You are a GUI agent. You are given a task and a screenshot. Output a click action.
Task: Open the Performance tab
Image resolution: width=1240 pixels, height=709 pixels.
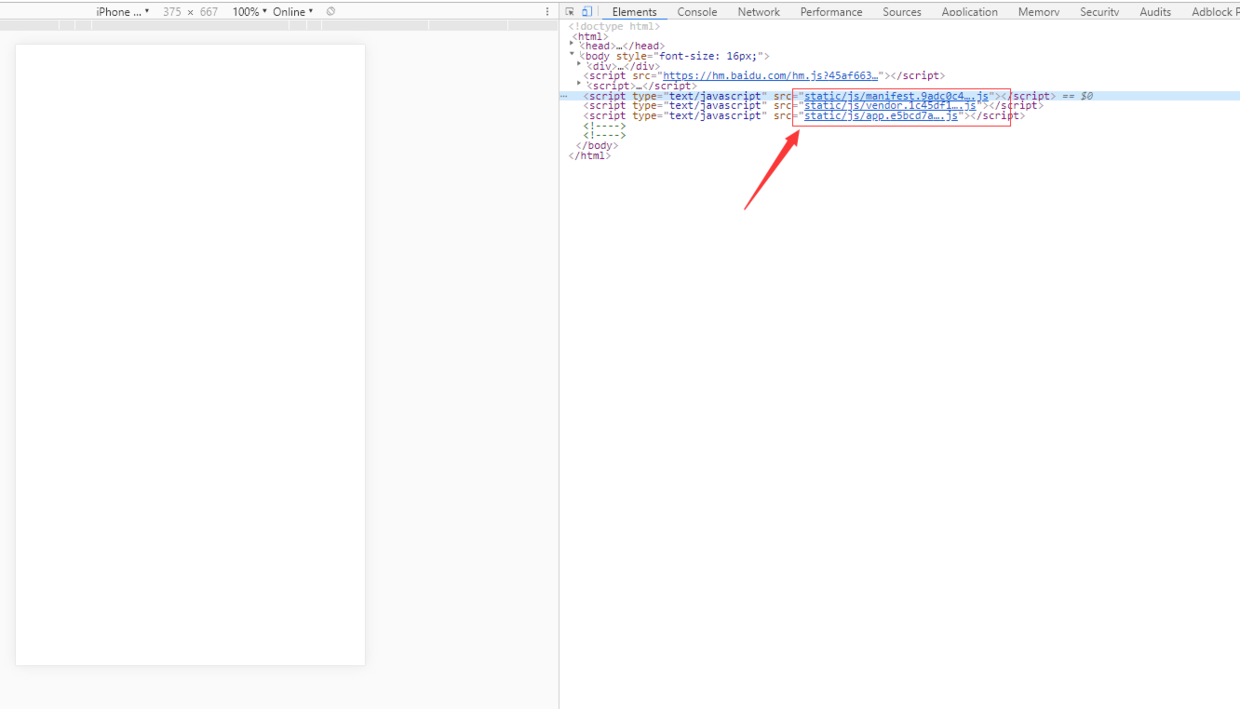tap(831, 12)
